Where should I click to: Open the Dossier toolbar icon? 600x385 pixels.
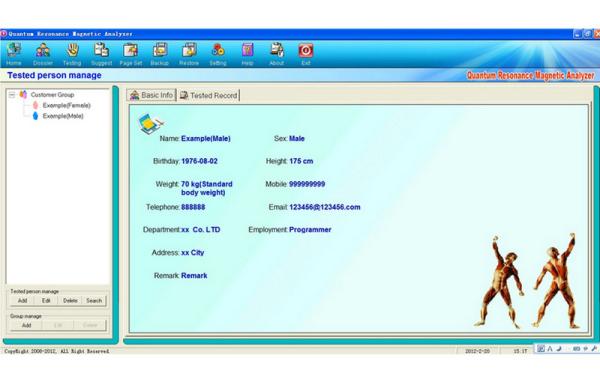tap(43, 51)
